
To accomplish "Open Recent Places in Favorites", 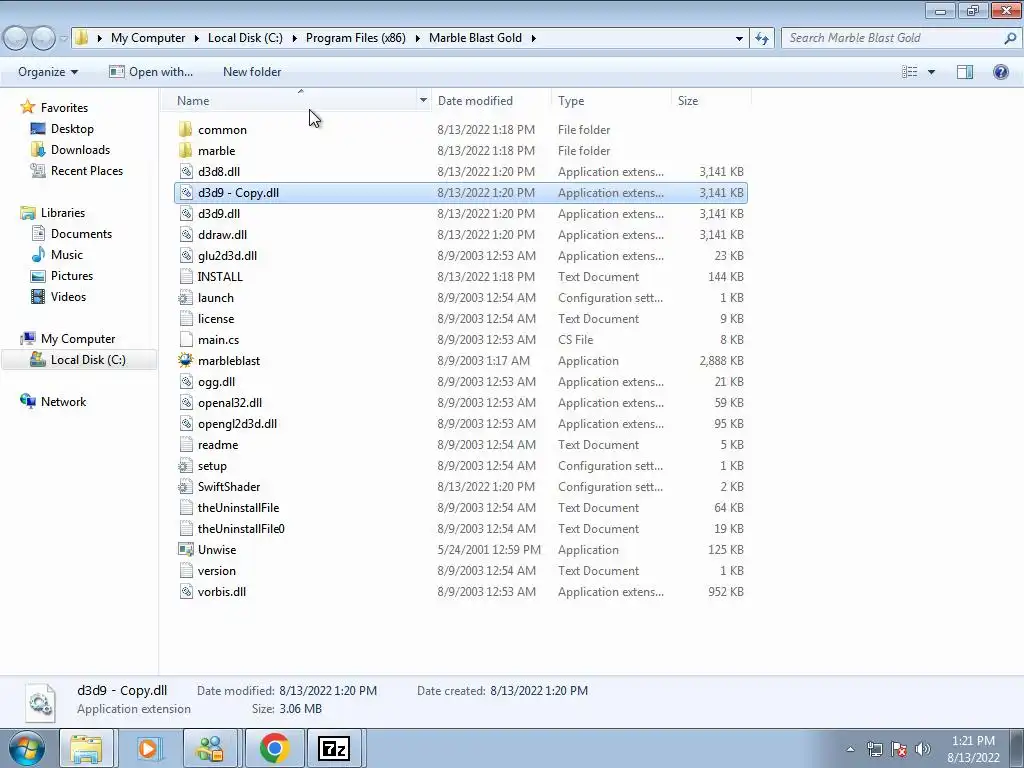I will point(87,170).
